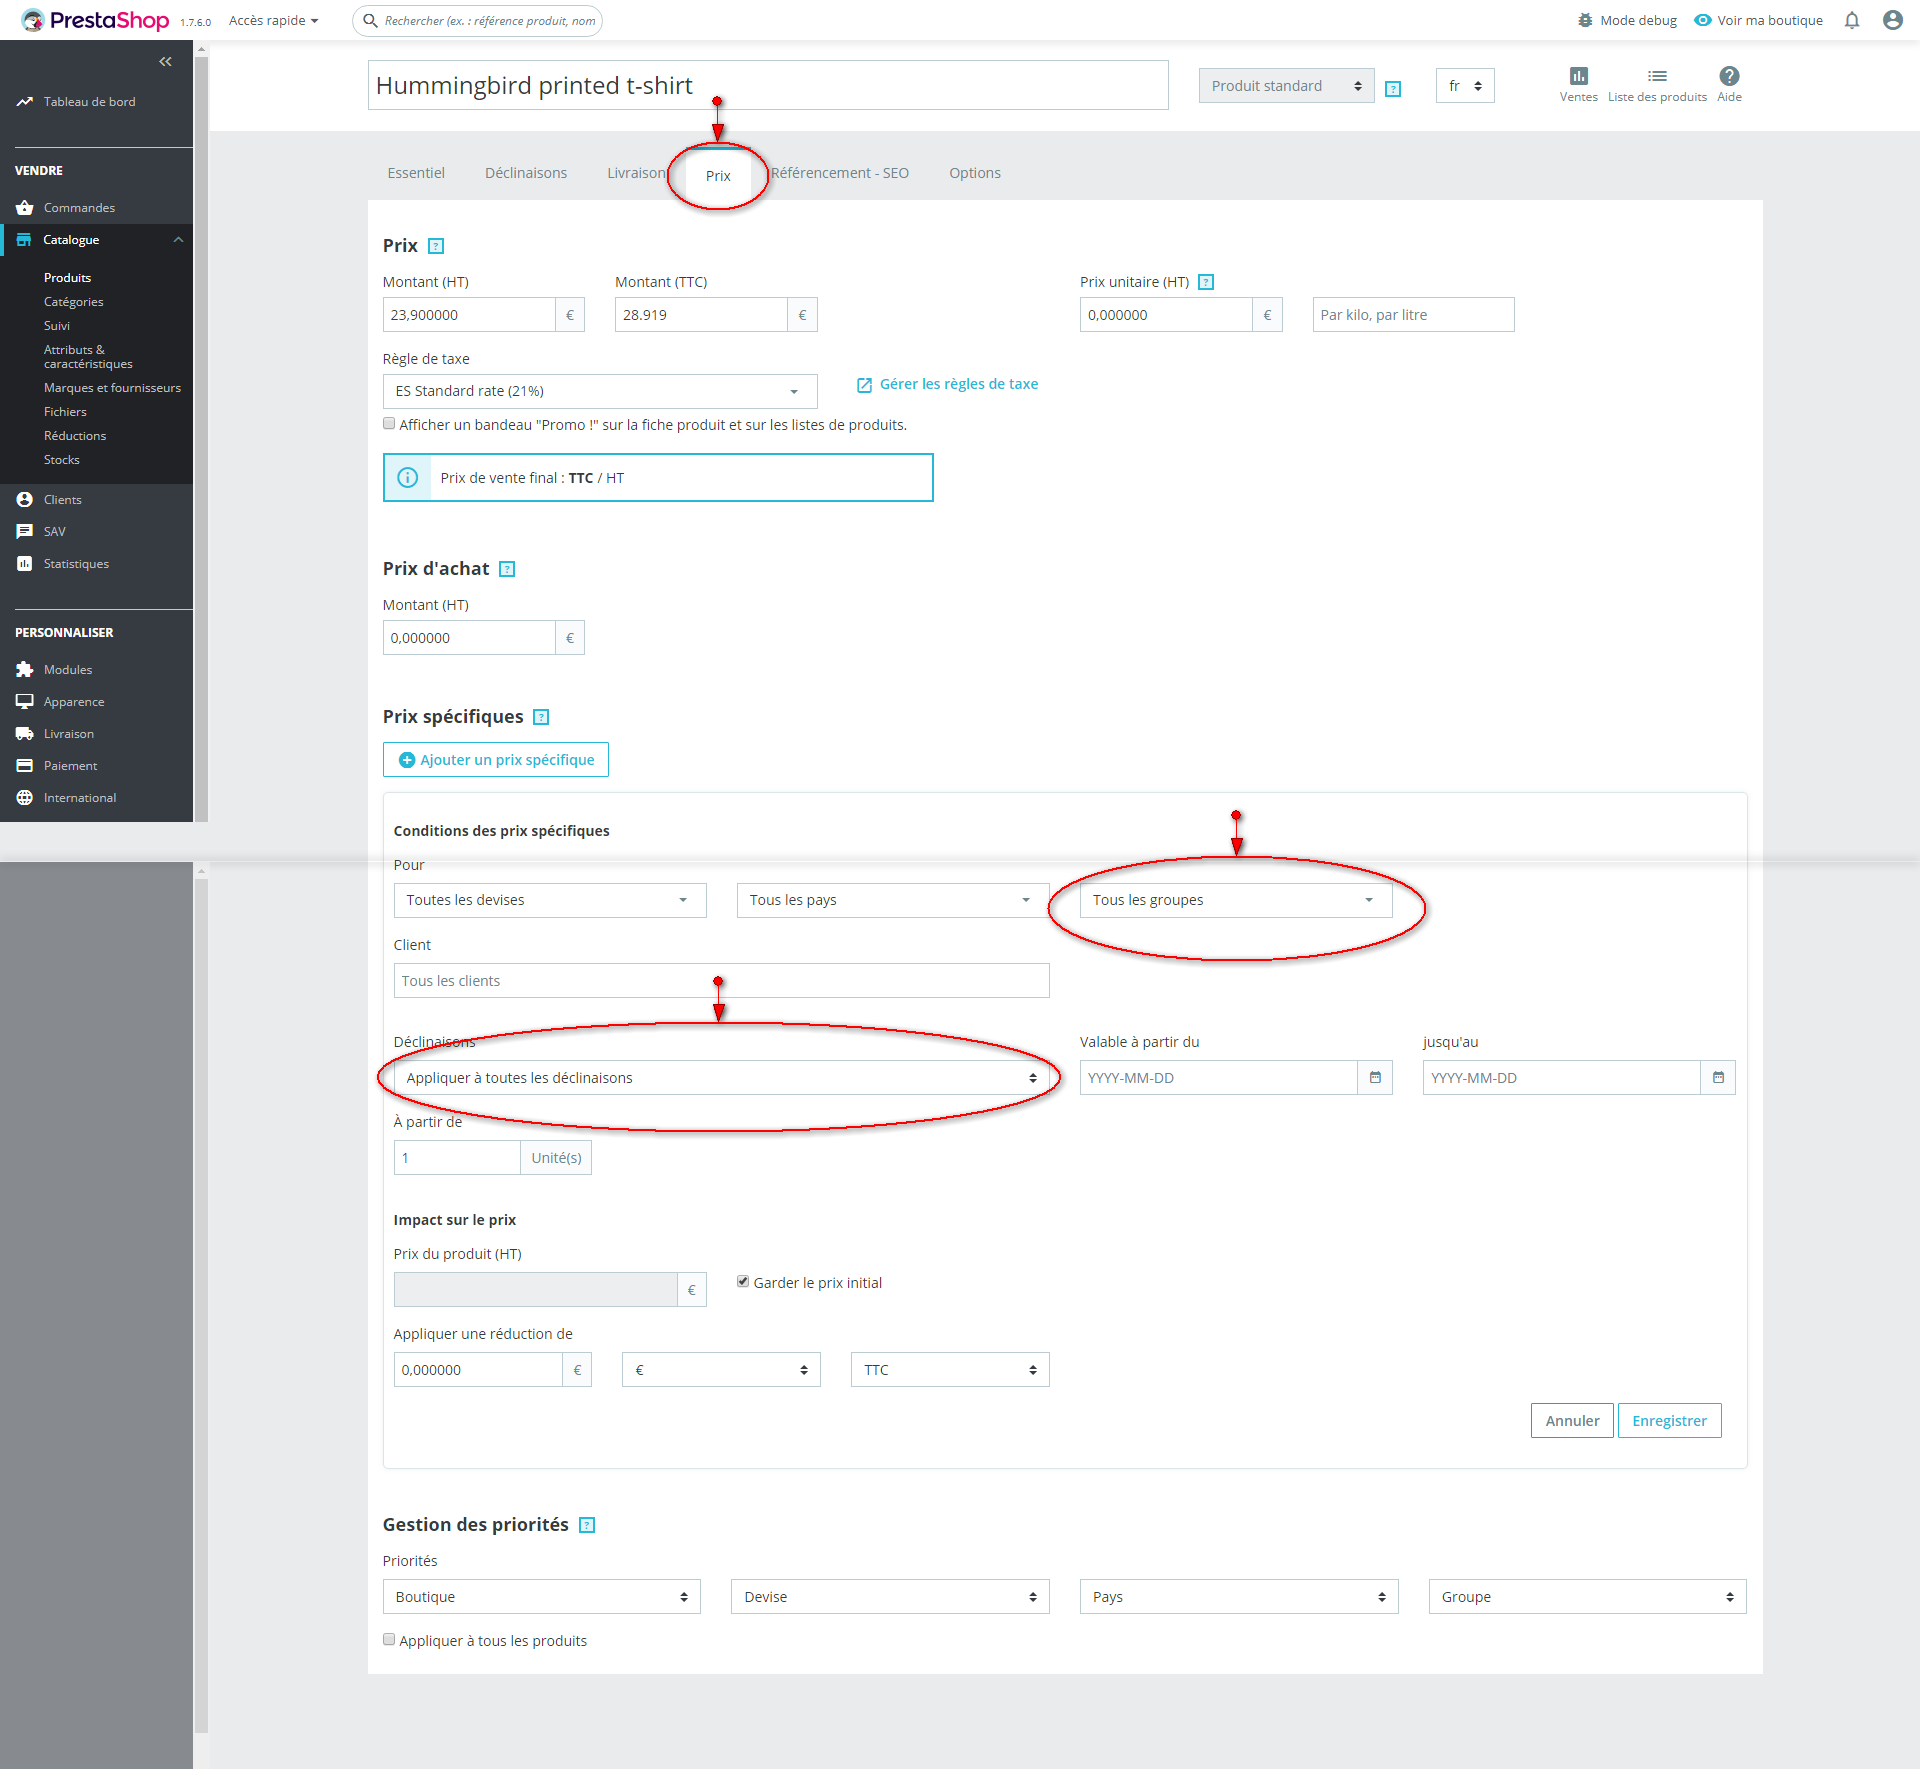The width and height of the screenshot is (1920, 1769).
Task: Check Appliquer à tous les produits
Action: [389, 1640]
